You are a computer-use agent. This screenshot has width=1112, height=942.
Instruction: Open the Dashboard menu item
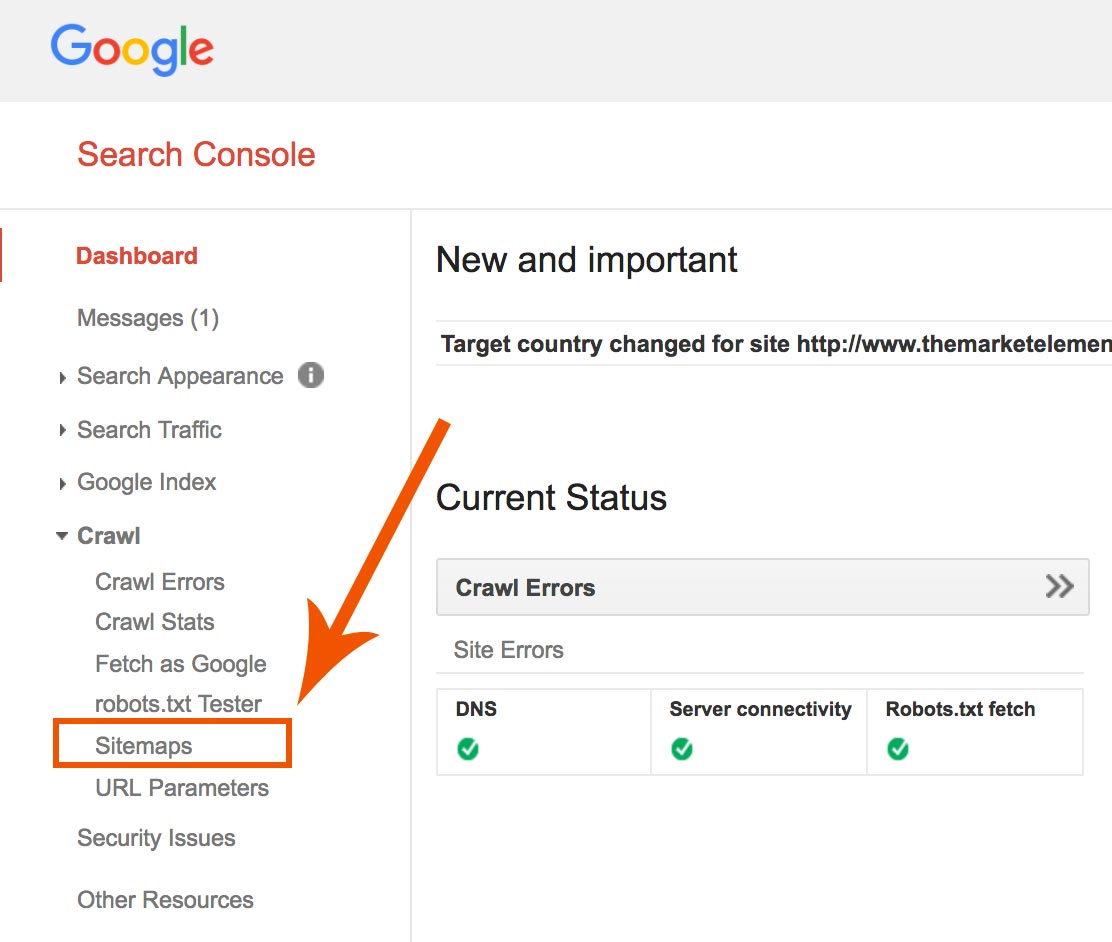(x=137, y=255)
